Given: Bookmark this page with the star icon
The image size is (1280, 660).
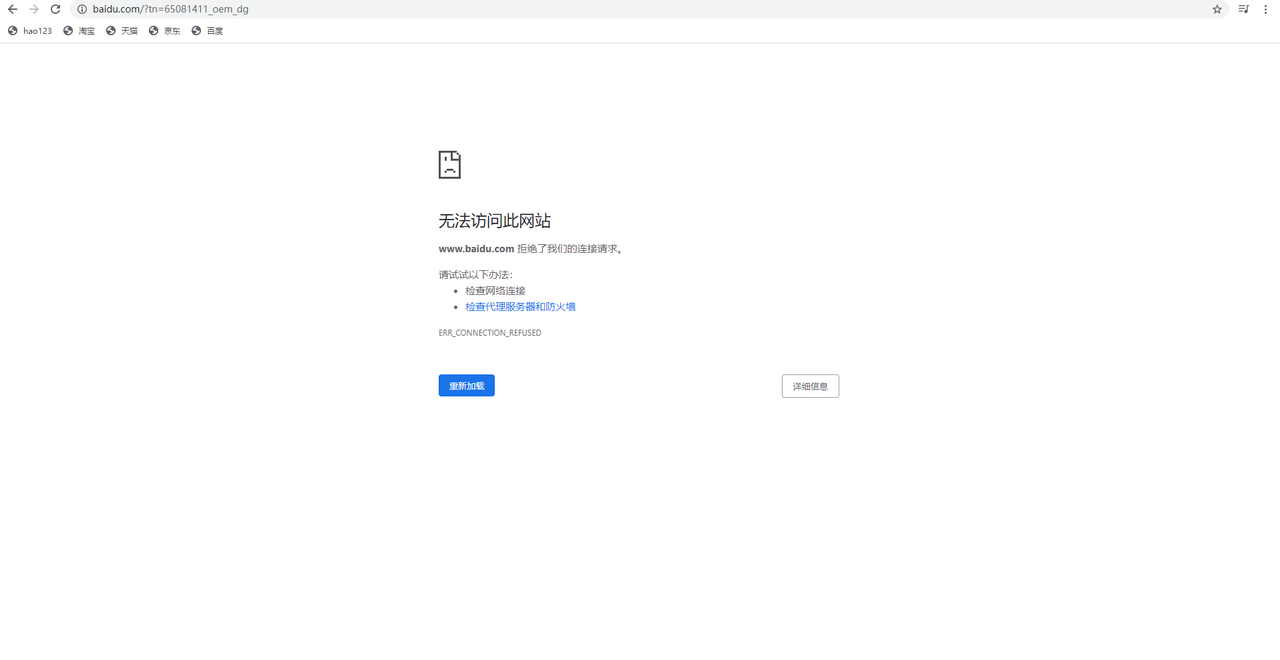Looking at the screenshot, I should click(x=1217, y=9).
